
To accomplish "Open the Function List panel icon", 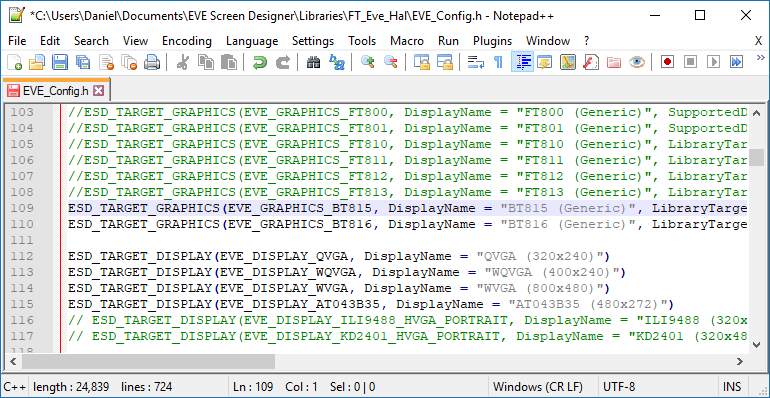I will pos(590,62).
